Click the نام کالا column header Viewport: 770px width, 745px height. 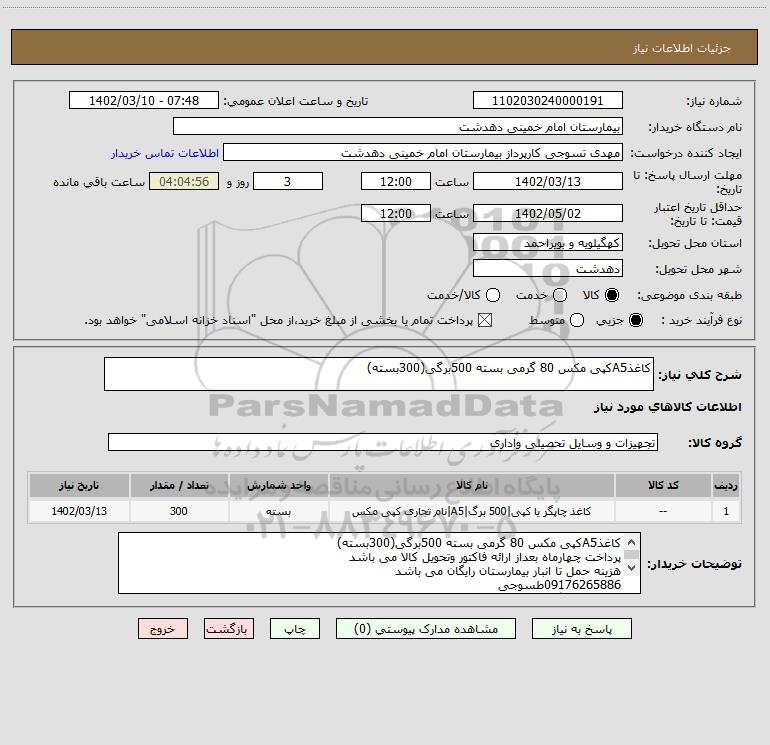coord(471,485)
